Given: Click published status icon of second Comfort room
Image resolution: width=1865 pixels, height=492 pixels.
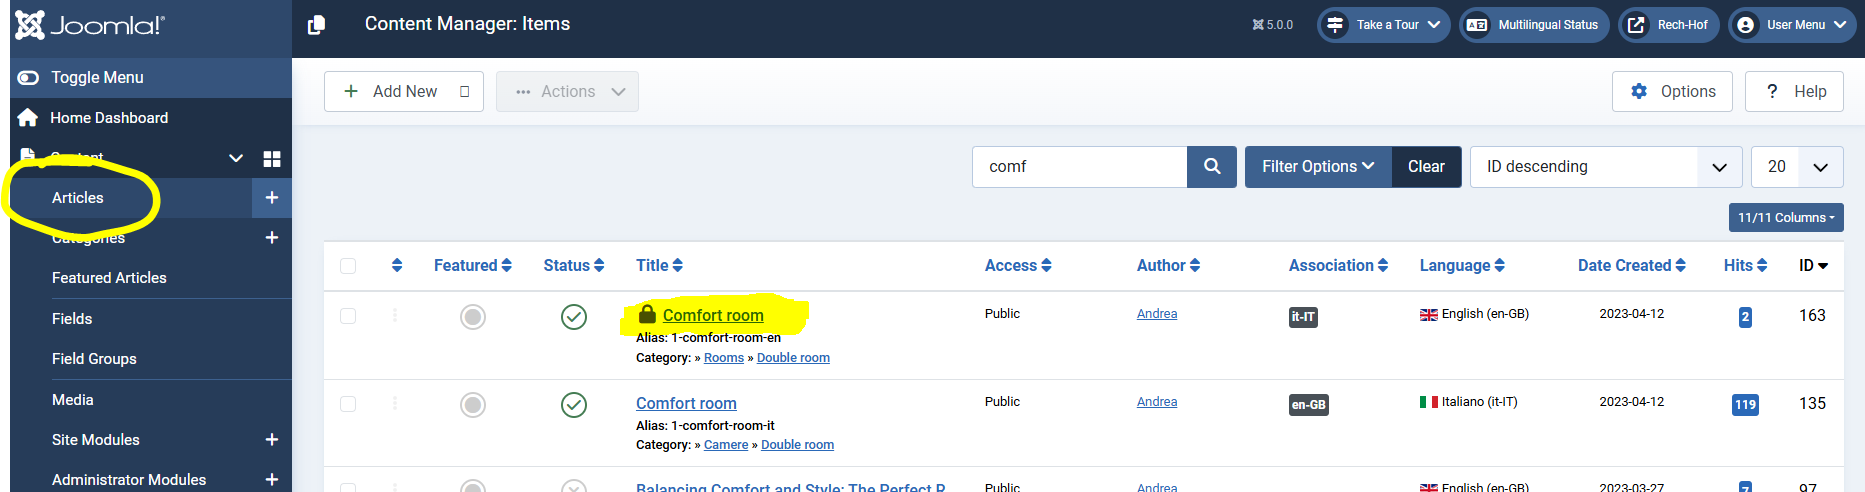Looking at the screenshot, I should coord(573,405).
